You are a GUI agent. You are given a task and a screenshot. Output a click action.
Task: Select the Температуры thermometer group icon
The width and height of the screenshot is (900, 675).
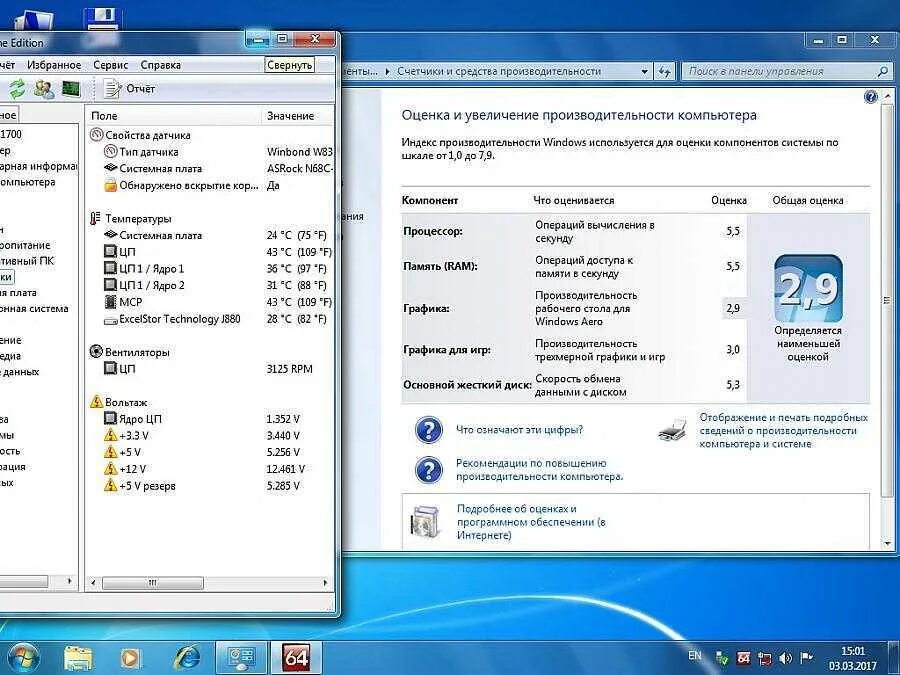95,218
